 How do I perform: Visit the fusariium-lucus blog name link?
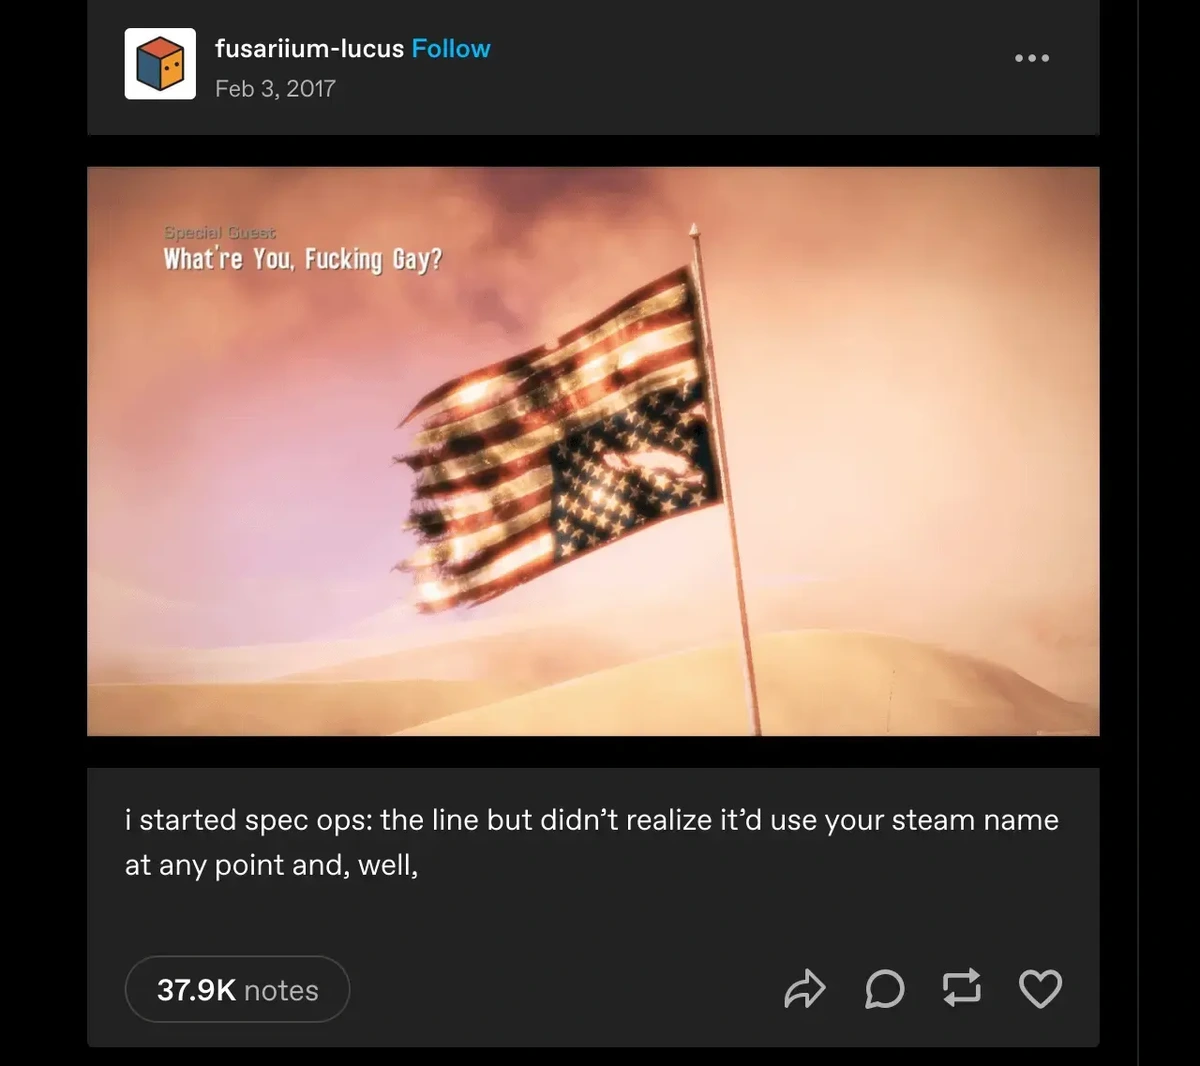[x=309, y=48]
